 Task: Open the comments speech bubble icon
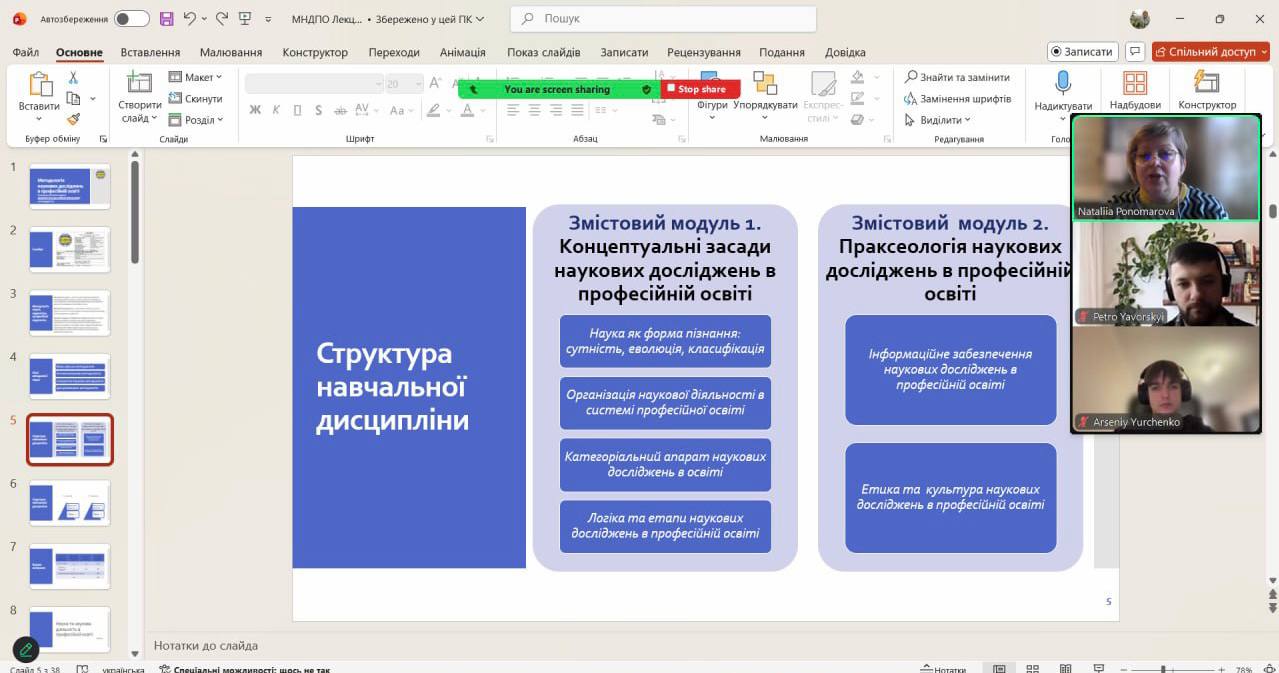(1134, 52)
